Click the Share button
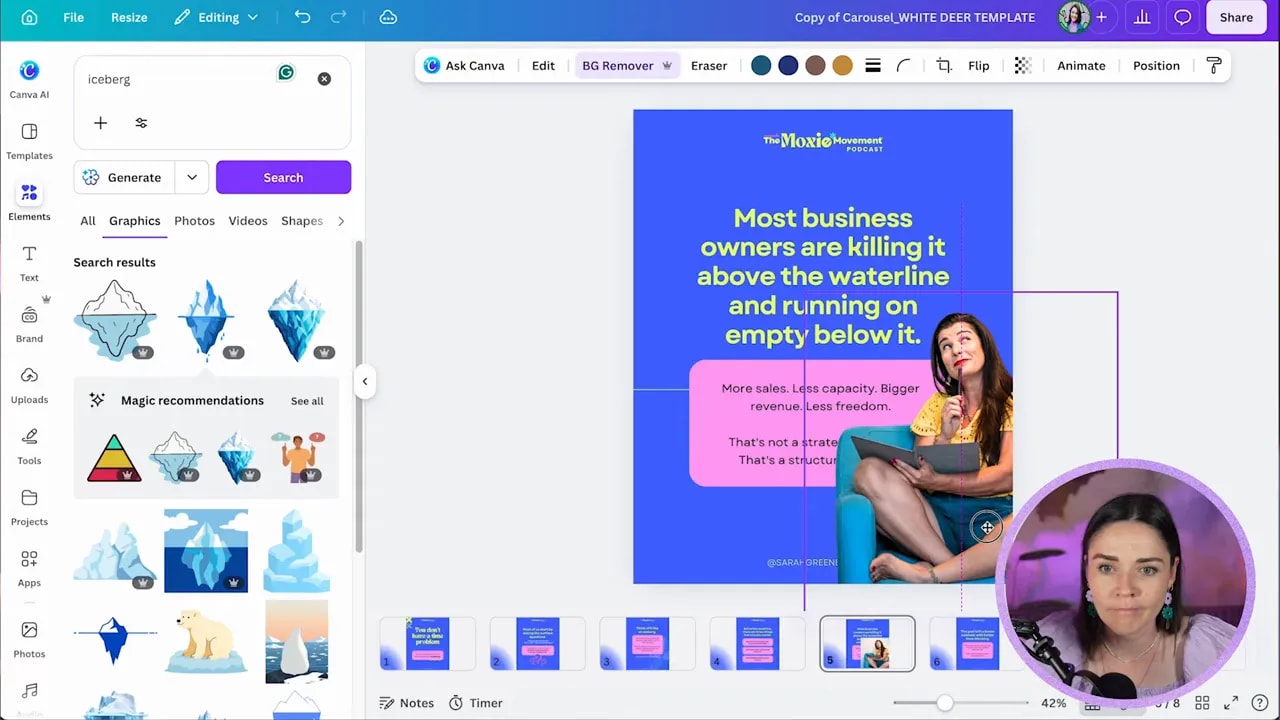The image size is (1280, 720). pyautogui.click(x=1236, y=17)
